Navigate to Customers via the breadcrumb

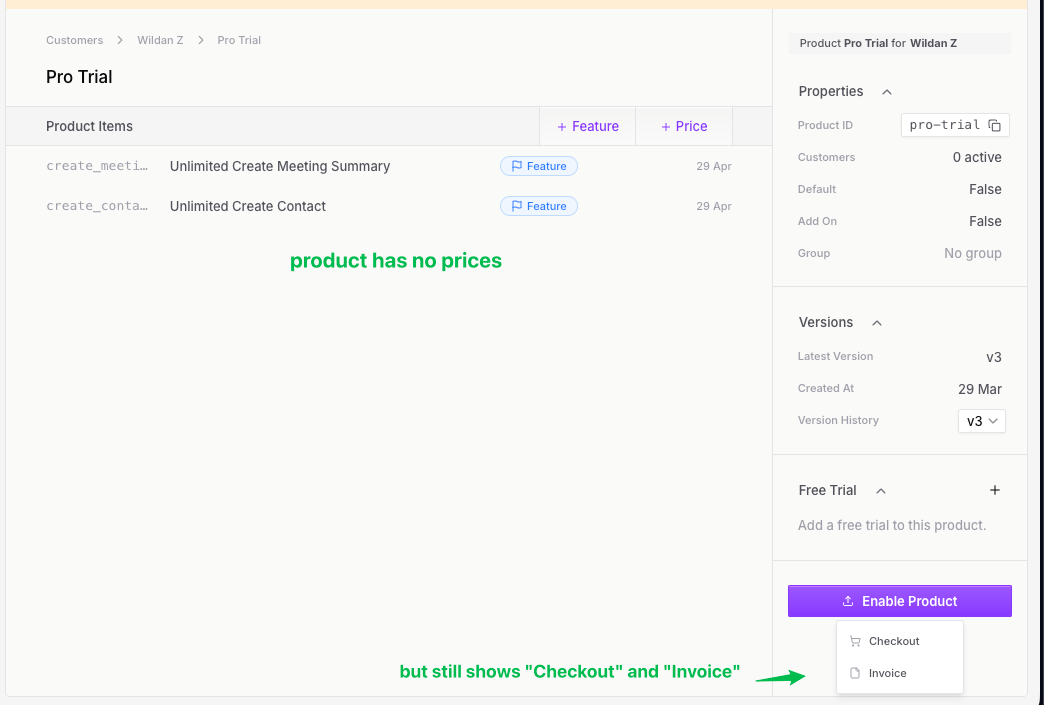pyautogui.click(x=74, y=40)
